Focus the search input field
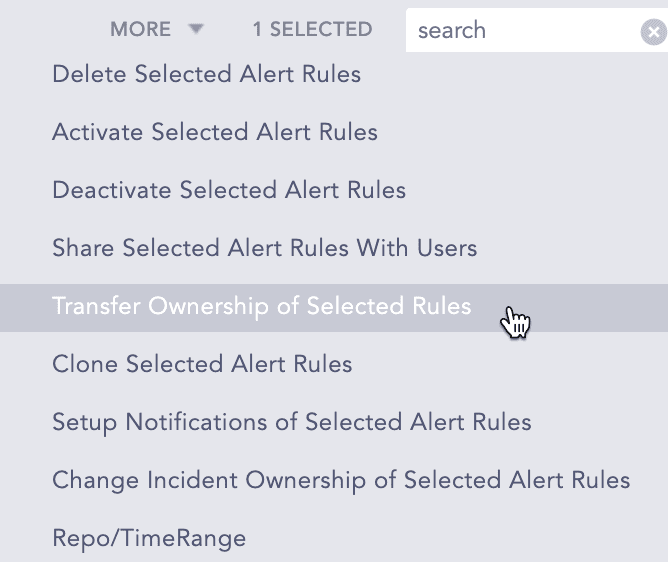Viewport: 668px width, 562px height. click(x=520, y=31)
